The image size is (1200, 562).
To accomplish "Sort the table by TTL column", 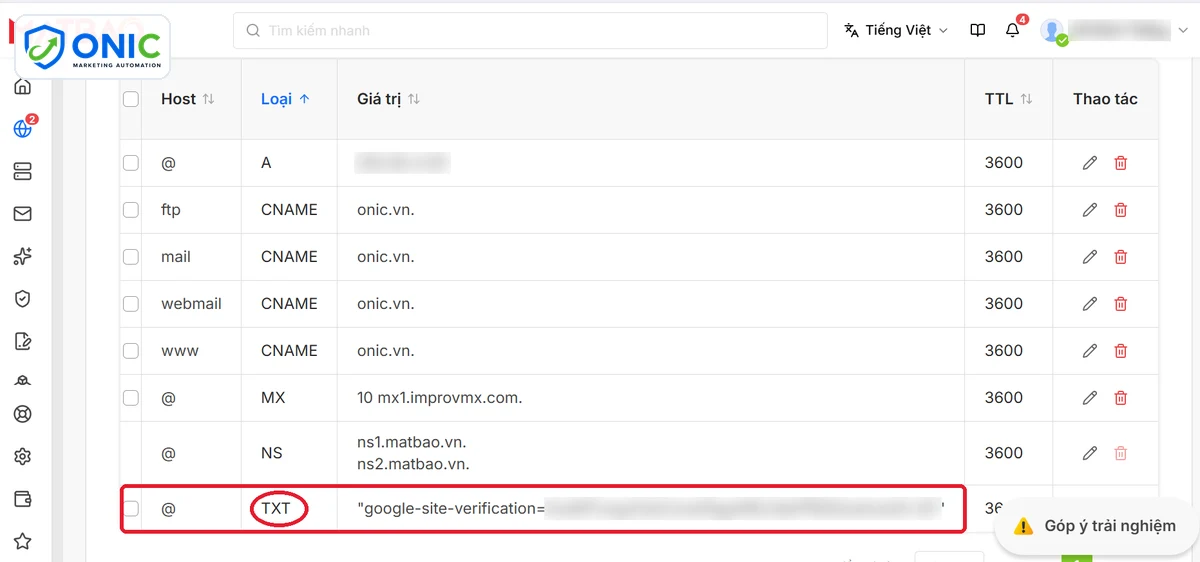I will pos(1008,99).
